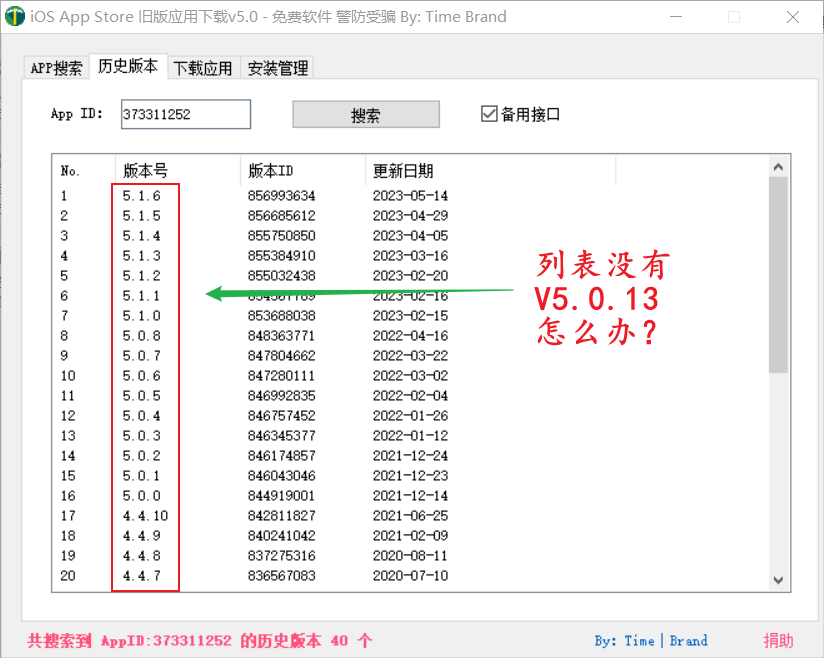
Task: Click the app logo icon in title bar
Action: click(x=15, y=16)
